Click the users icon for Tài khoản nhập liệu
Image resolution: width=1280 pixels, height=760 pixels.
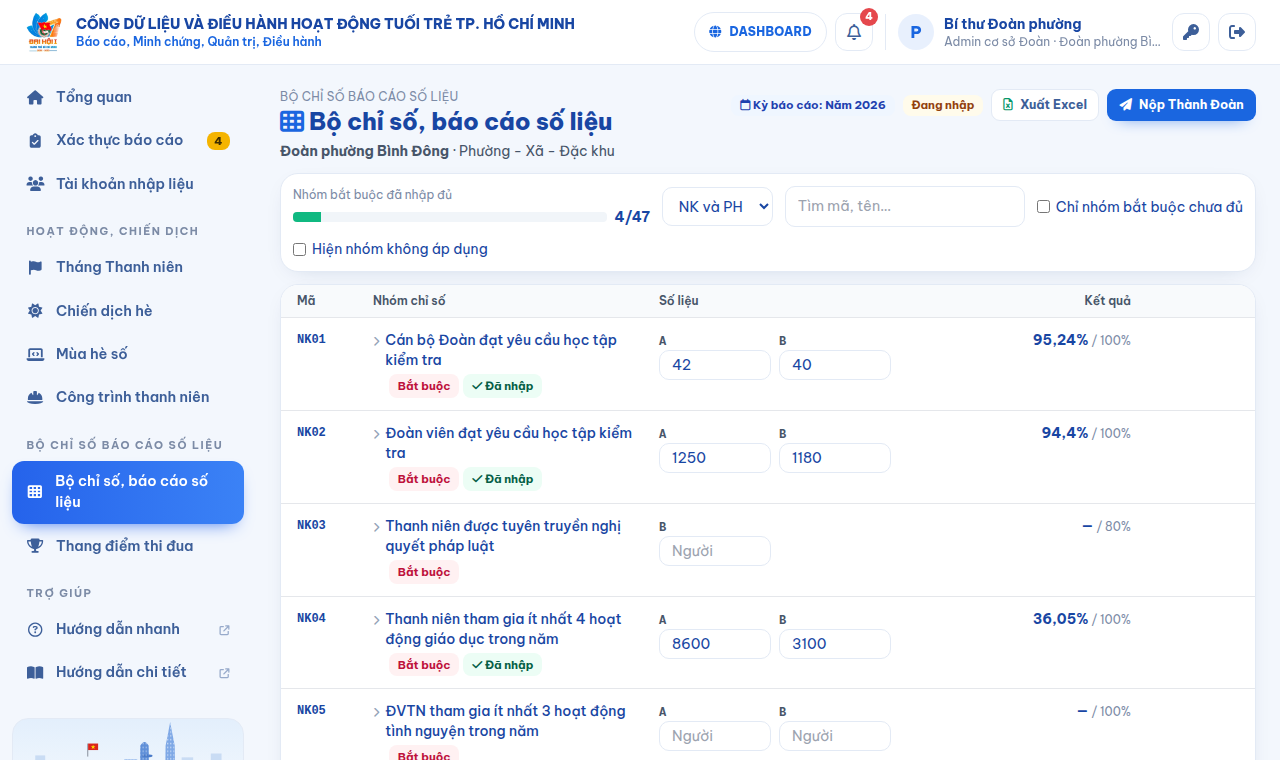(x=35, y=184)
